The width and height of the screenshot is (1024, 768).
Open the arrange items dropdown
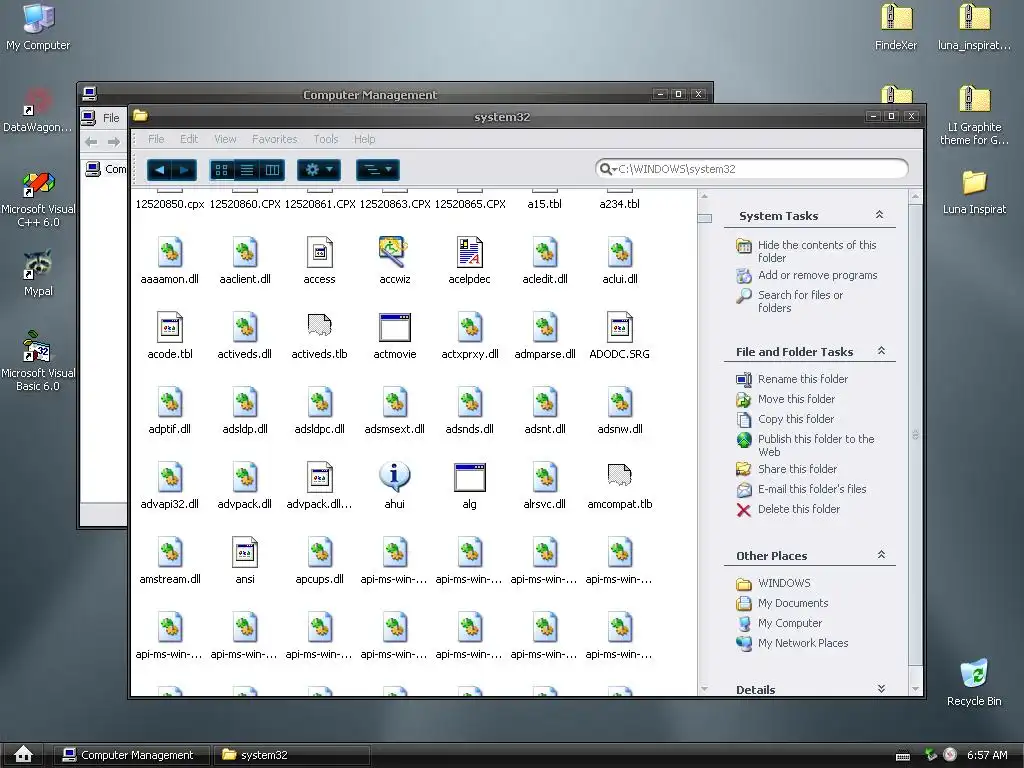377,170
